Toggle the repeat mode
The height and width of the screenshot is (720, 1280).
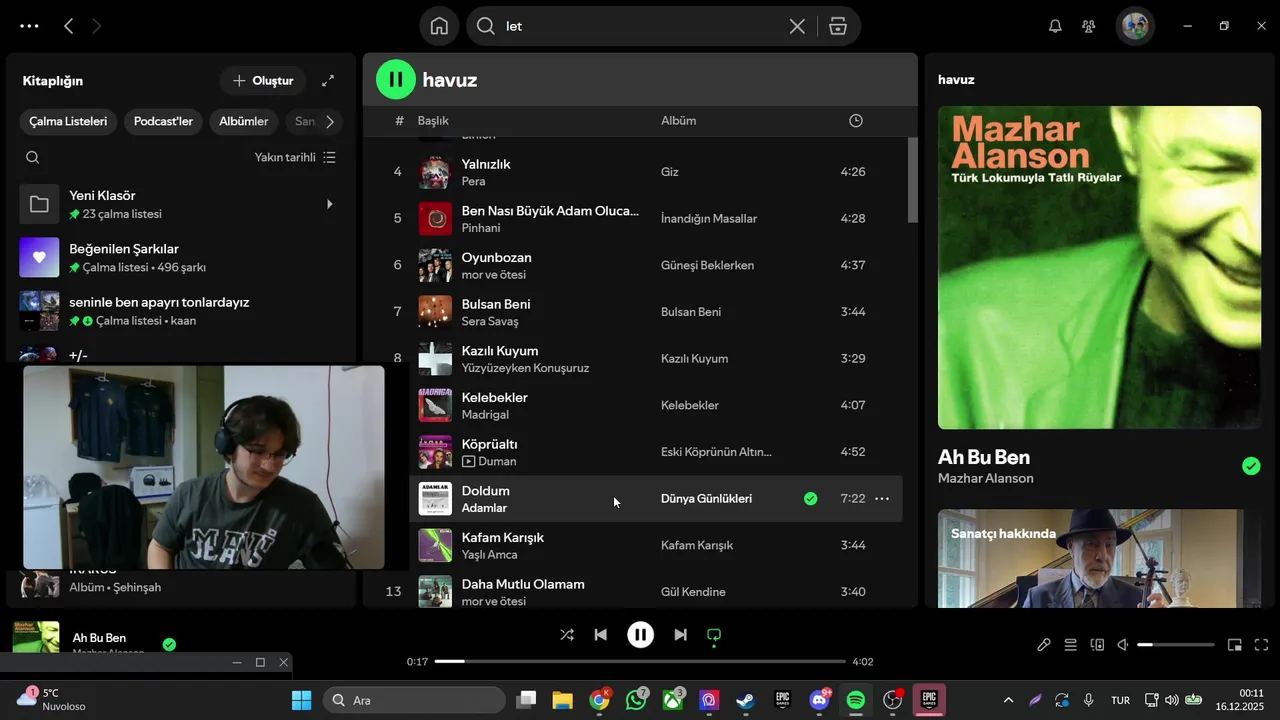pyautogui.click(x=714, y=635)
